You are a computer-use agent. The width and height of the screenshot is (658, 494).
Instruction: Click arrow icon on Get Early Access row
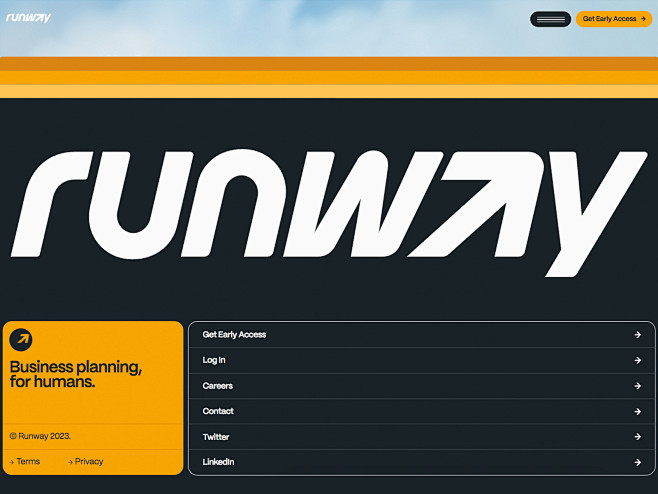tap(637, 335)
